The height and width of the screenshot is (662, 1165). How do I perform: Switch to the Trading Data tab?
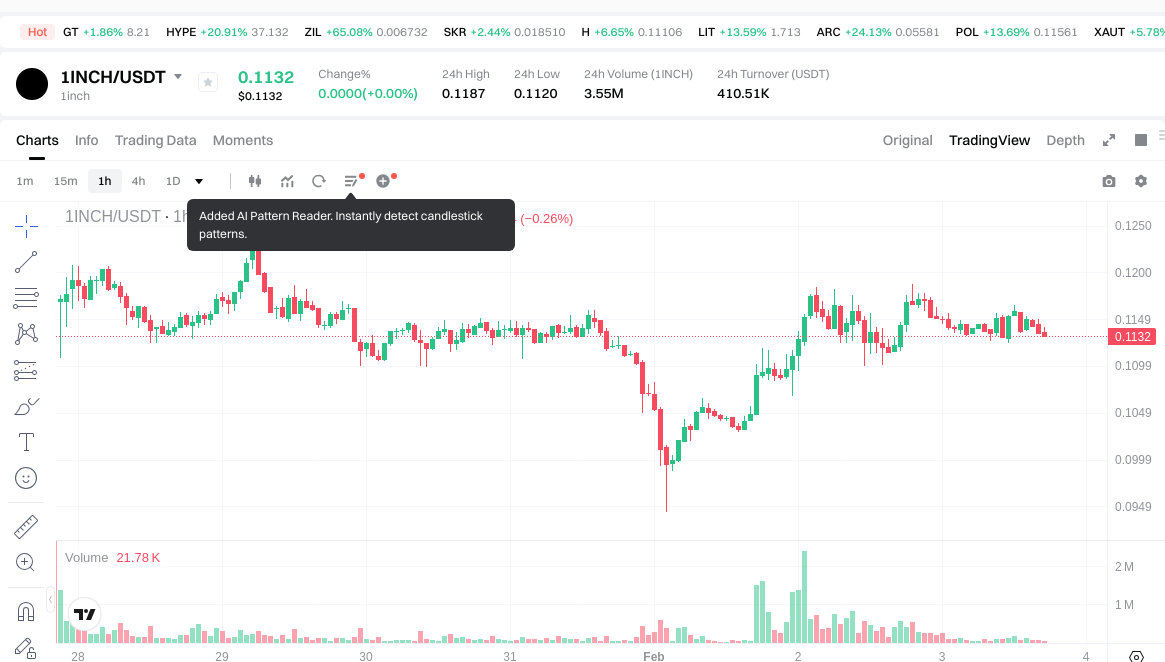coord(155,140)
